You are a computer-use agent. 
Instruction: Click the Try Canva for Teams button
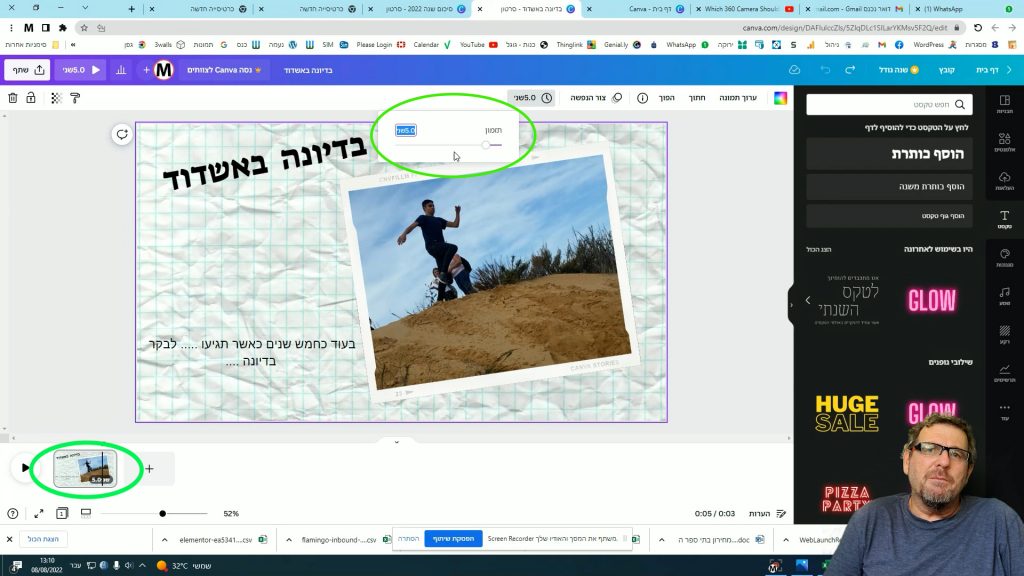point(224,70)
